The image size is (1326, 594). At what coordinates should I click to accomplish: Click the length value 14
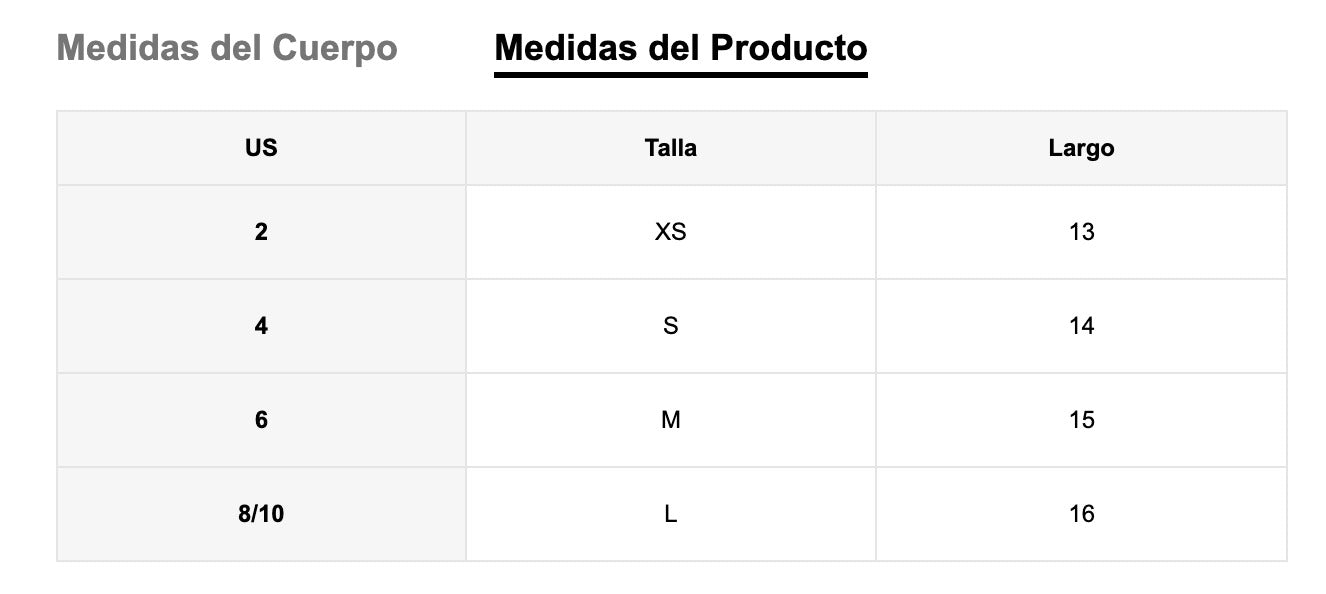1081,326
